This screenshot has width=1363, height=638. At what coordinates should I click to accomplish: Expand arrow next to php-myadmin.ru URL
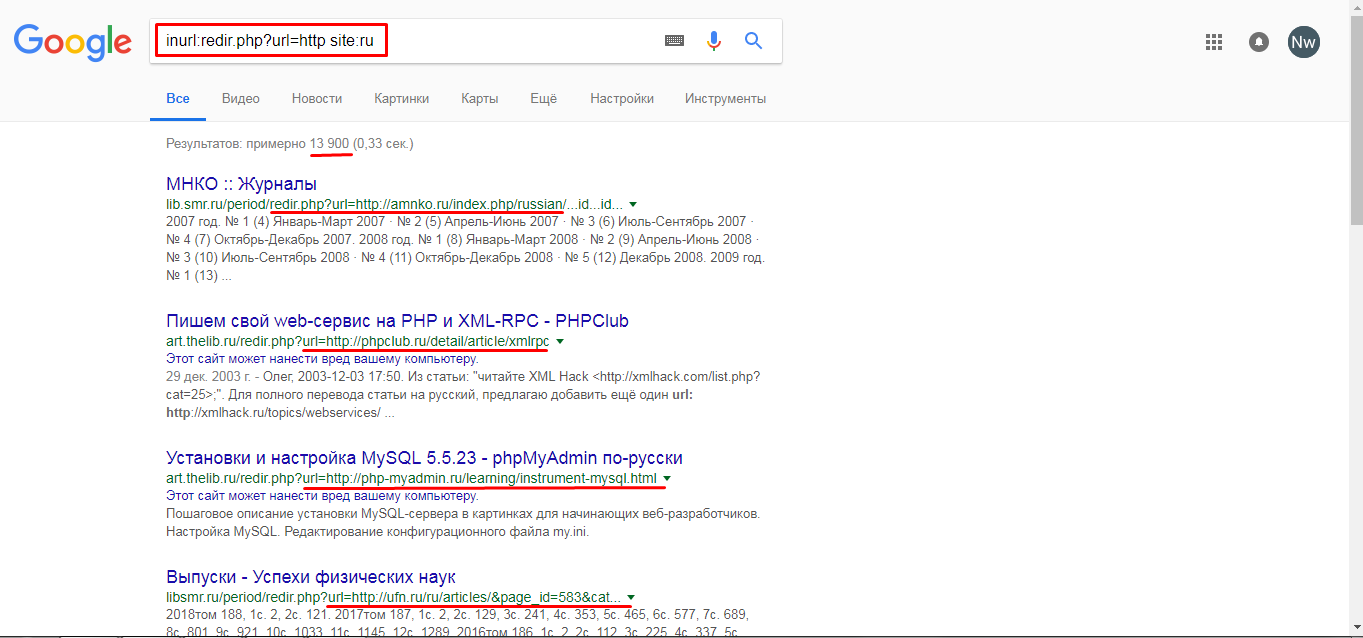coord(667,478)
